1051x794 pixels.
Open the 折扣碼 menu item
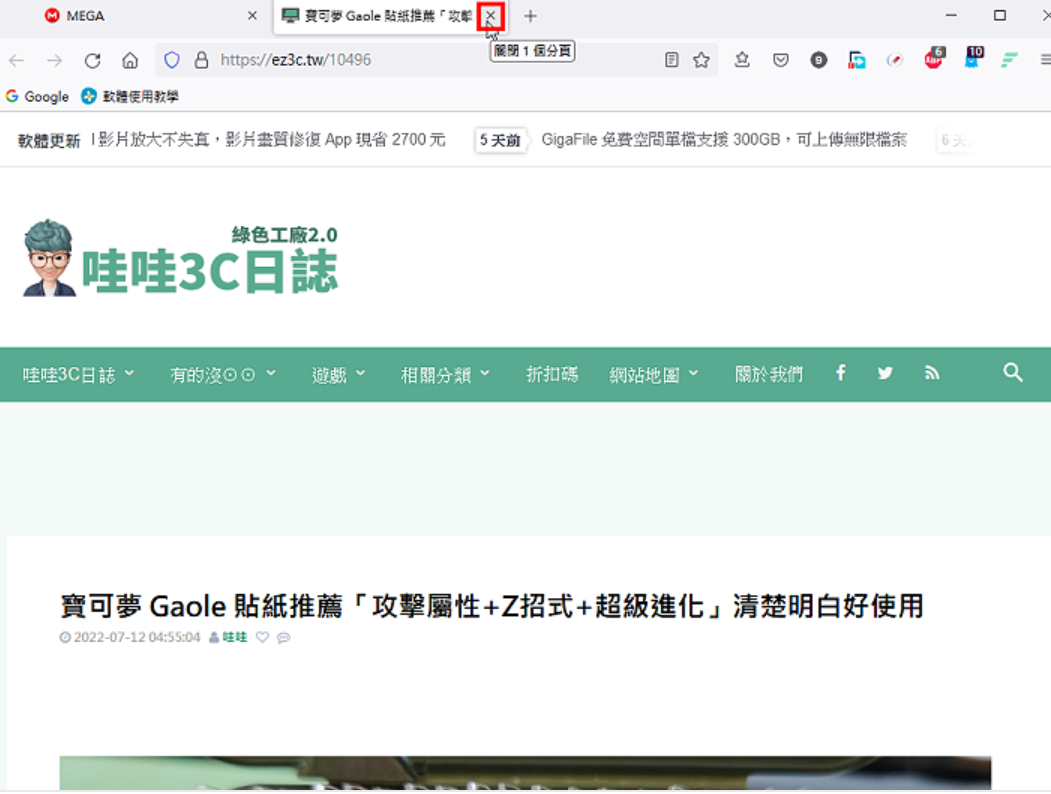point(552,375)
